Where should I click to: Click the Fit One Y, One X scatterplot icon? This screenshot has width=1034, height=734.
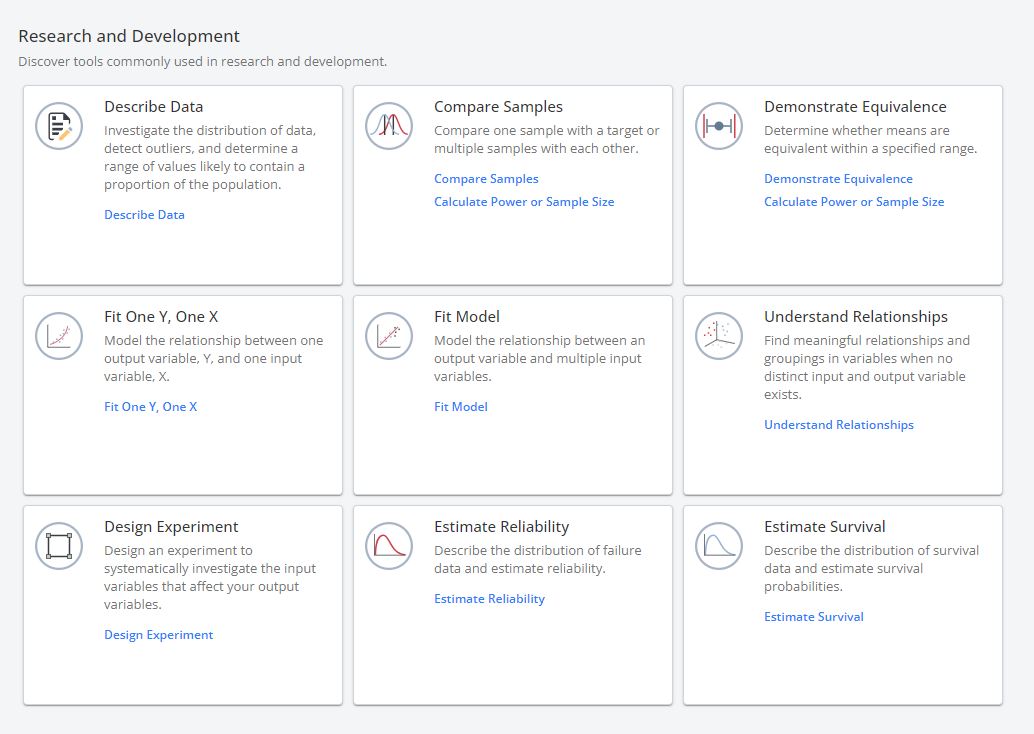59,336
